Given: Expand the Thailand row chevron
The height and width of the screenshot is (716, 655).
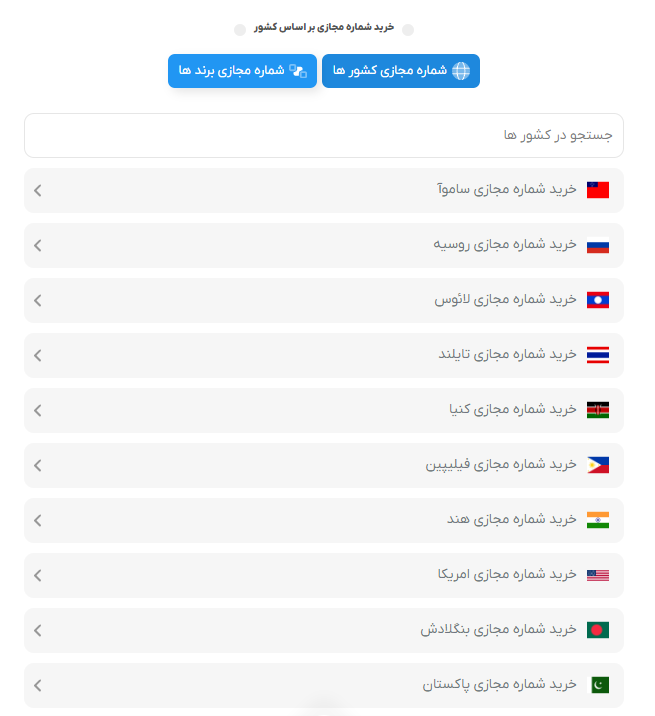Looking at the screenshot, I should 38,355.
